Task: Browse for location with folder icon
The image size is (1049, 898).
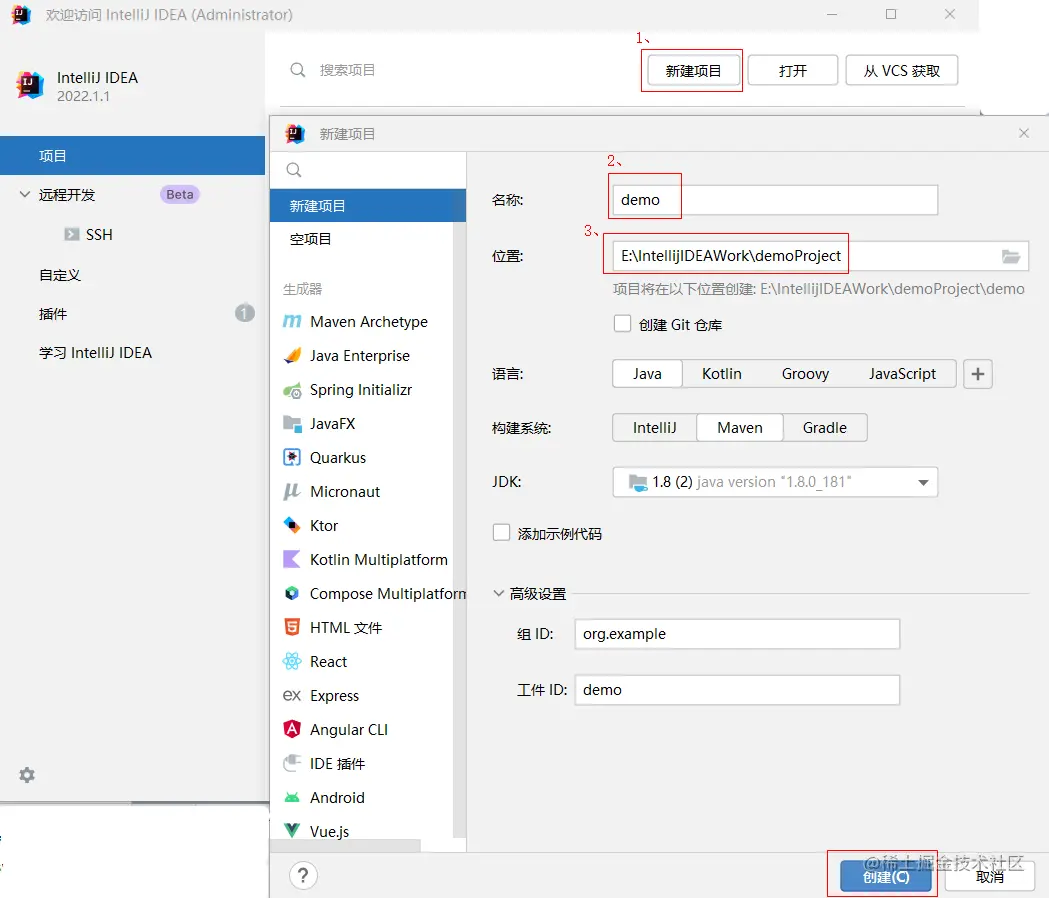Action: point(1010,256)
